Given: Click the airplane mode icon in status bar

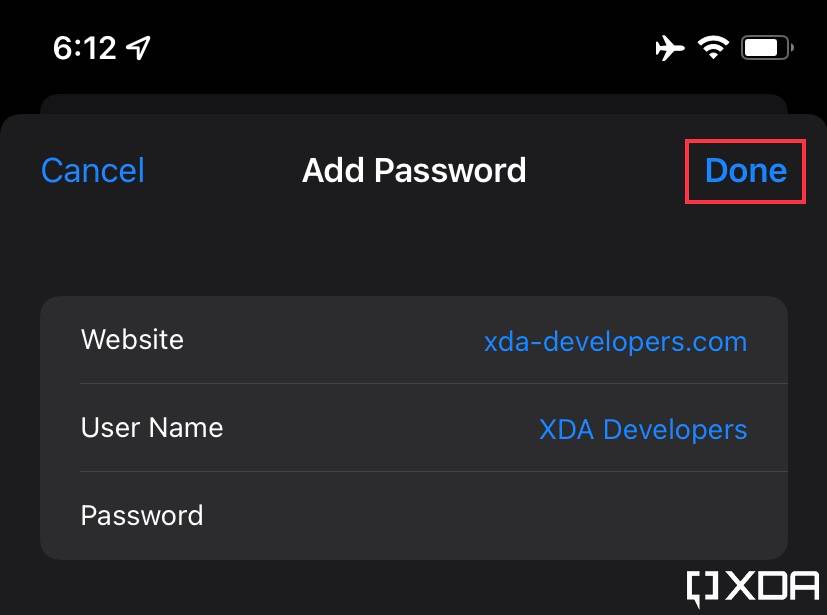Looking at the screenshot, I should 670,46.
